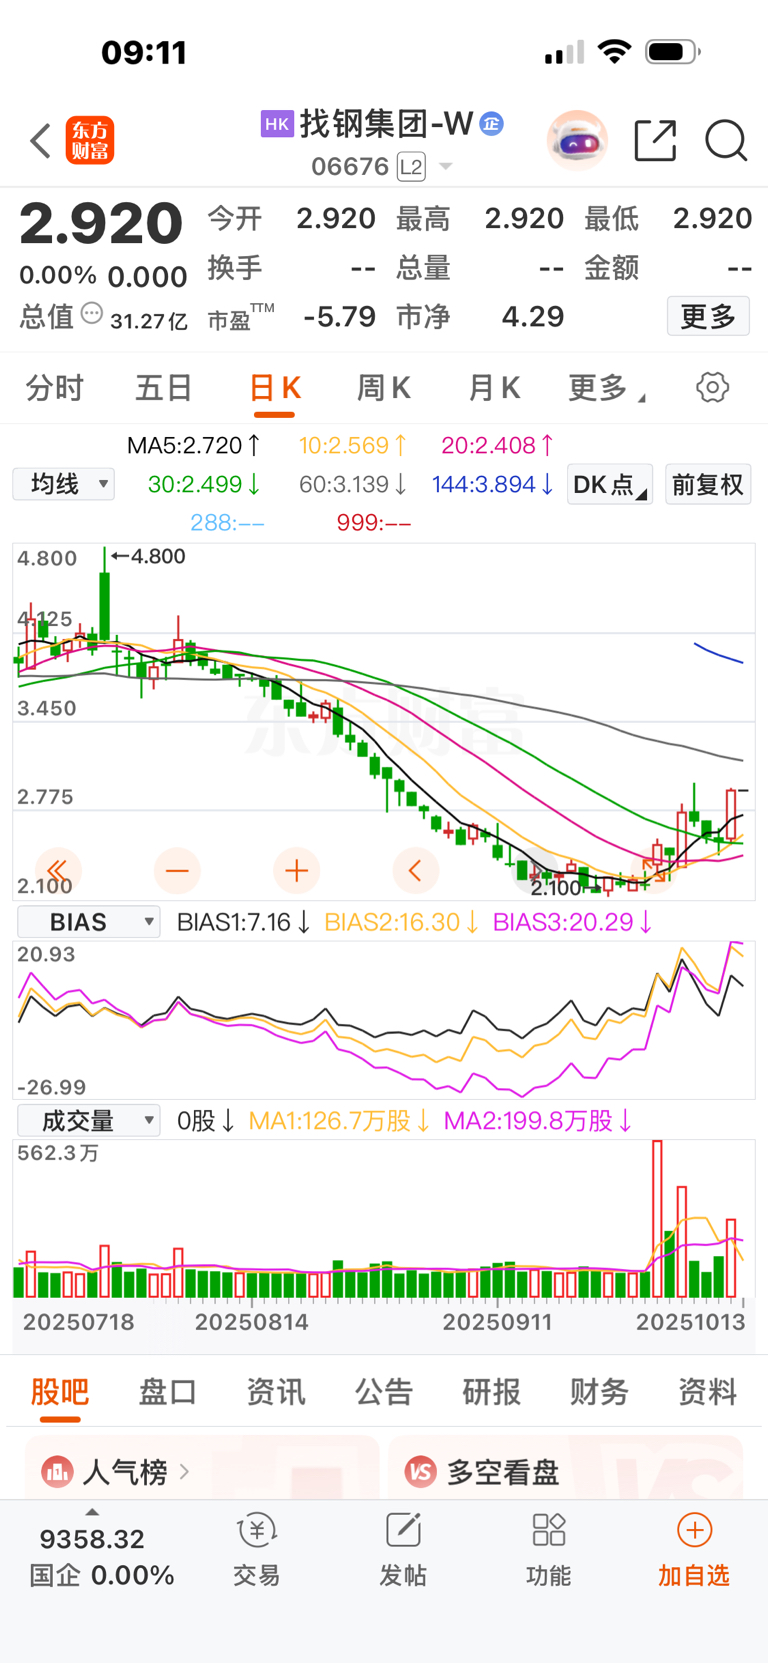Tap the HK market badge

[x=277, y=124]
